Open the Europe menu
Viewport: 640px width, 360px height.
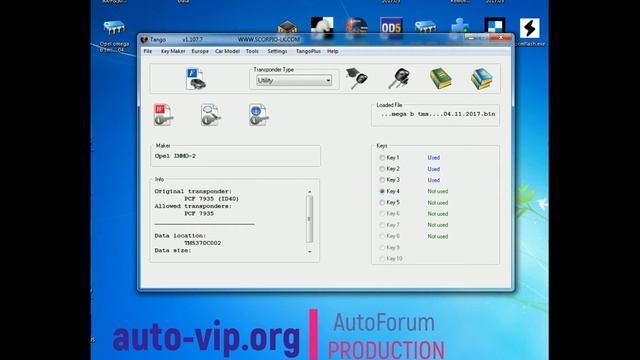point(200,51)
